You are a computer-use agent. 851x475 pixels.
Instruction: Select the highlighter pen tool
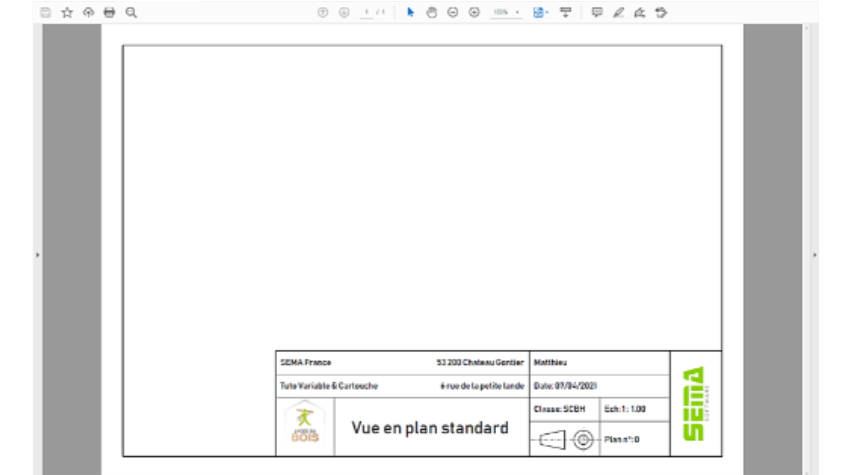coord(618,12)
